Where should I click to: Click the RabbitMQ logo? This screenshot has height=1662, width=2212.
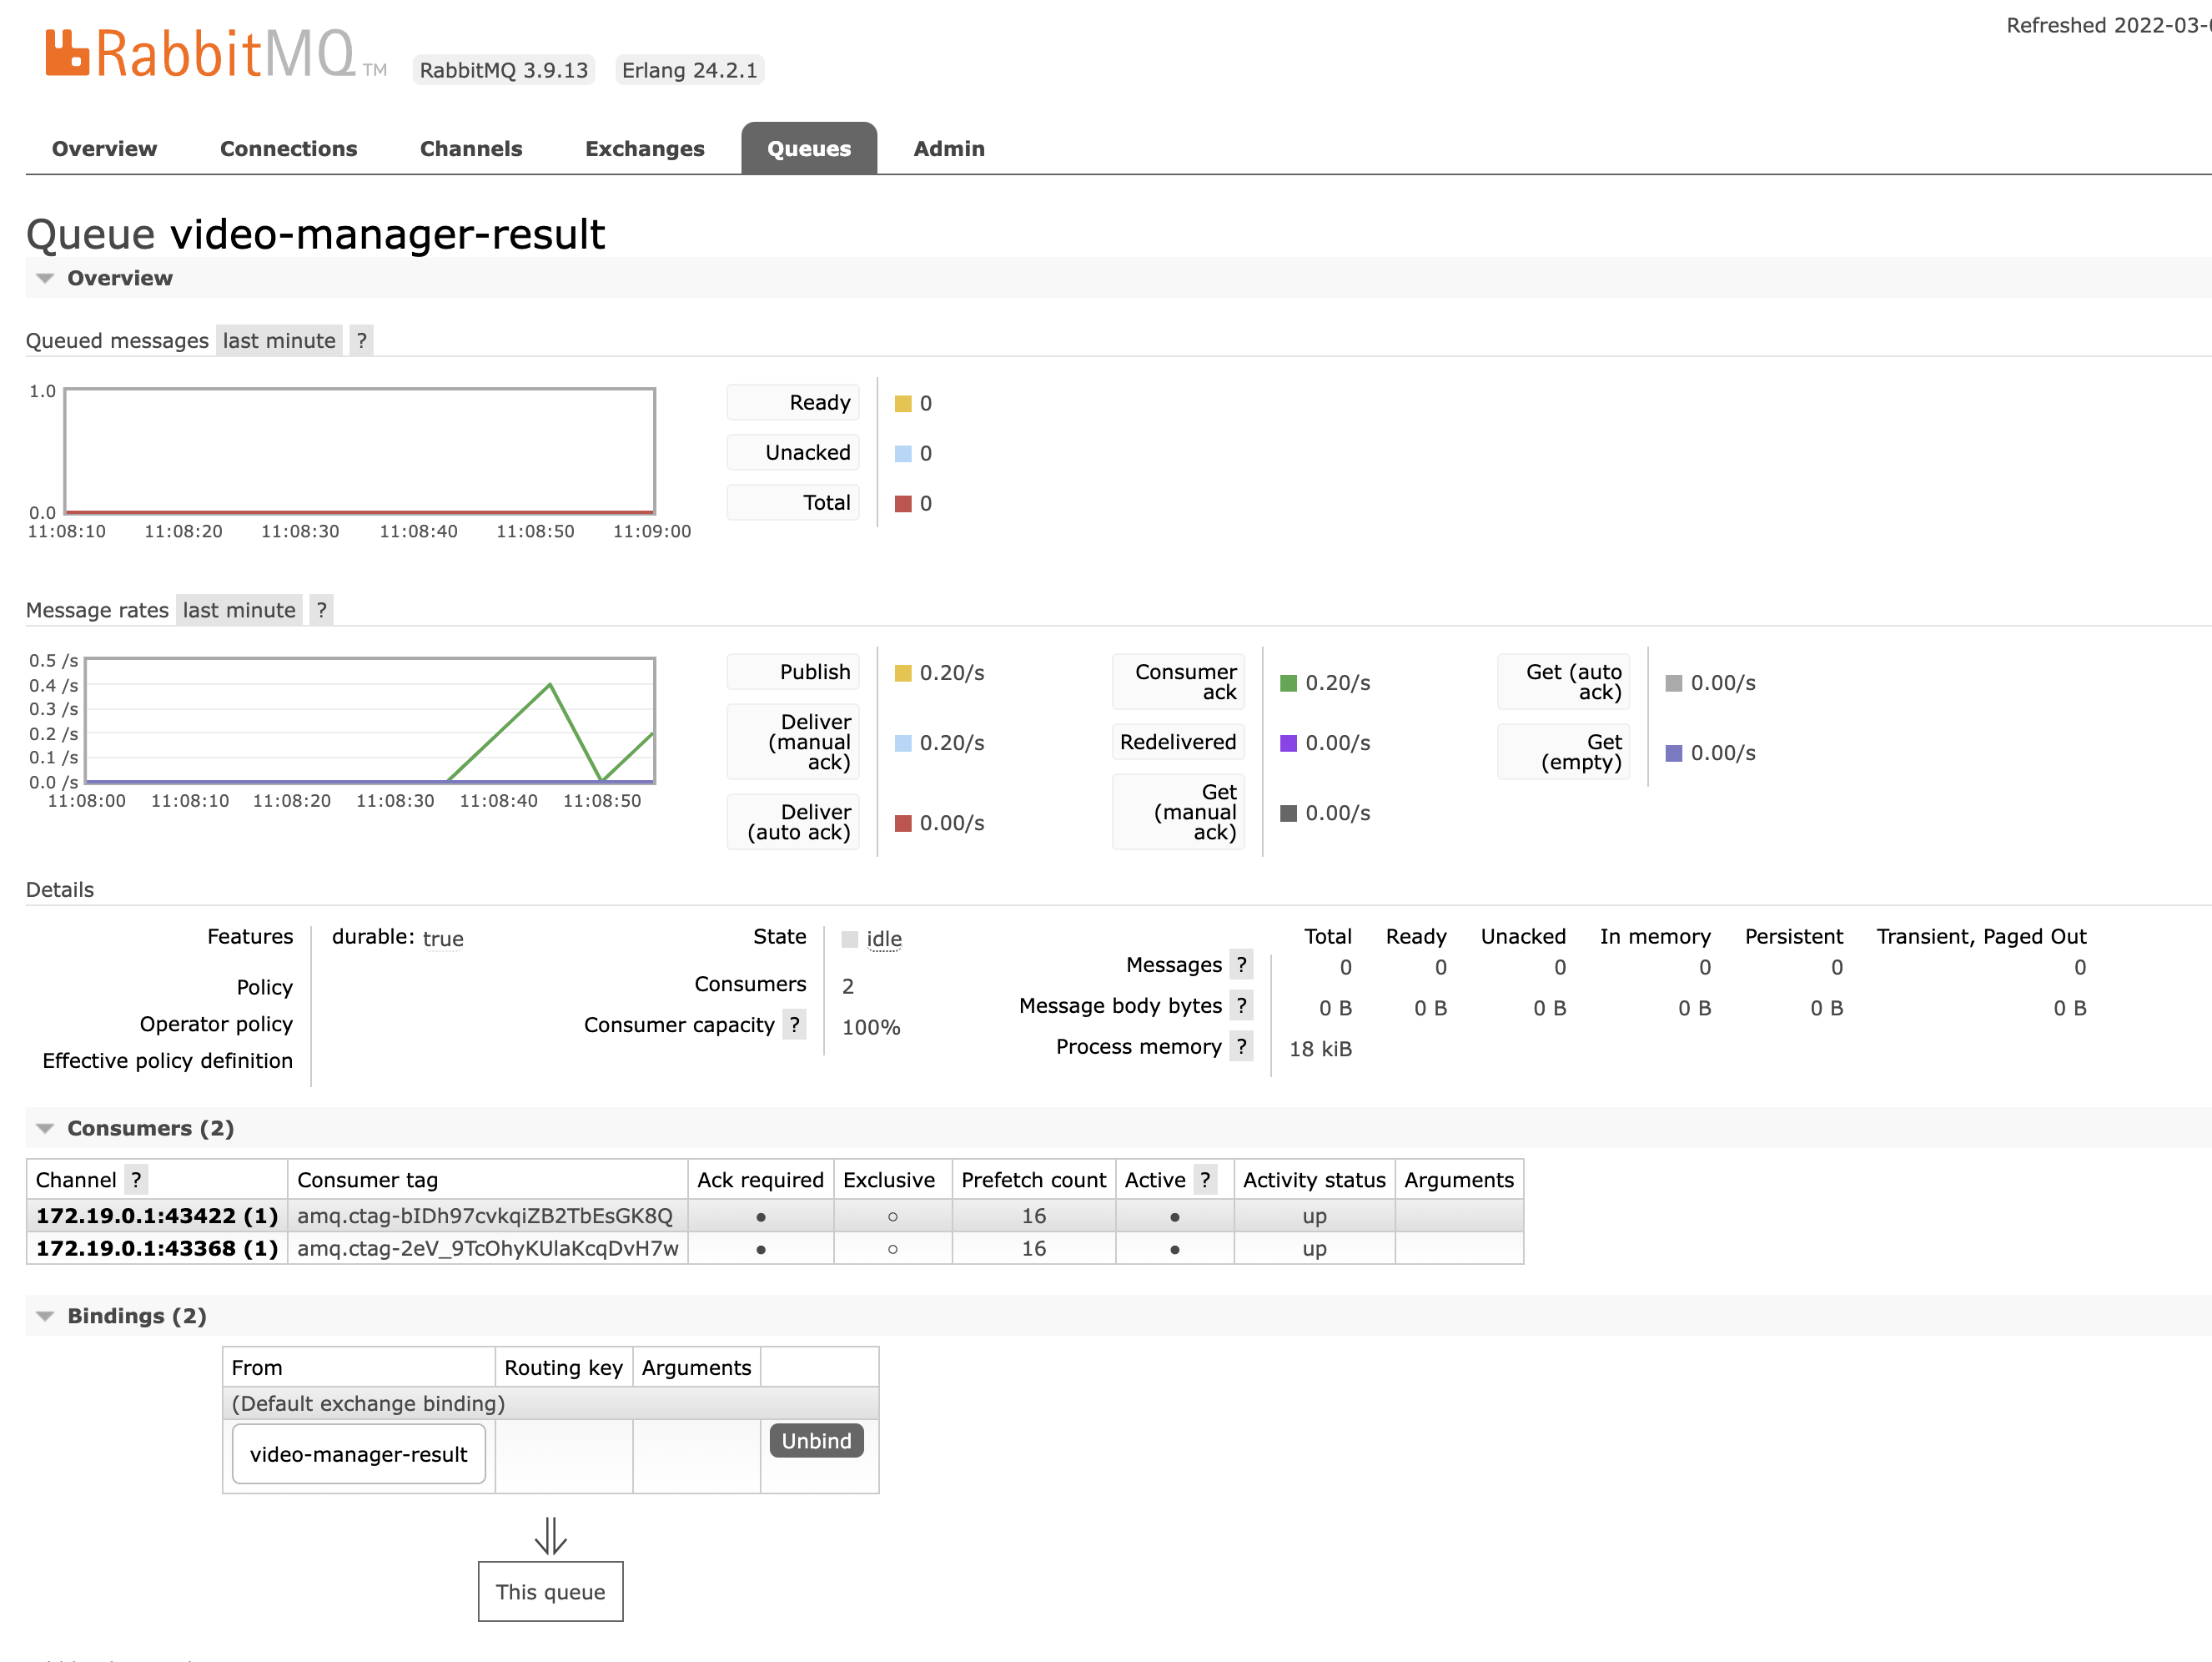point(215,55)
